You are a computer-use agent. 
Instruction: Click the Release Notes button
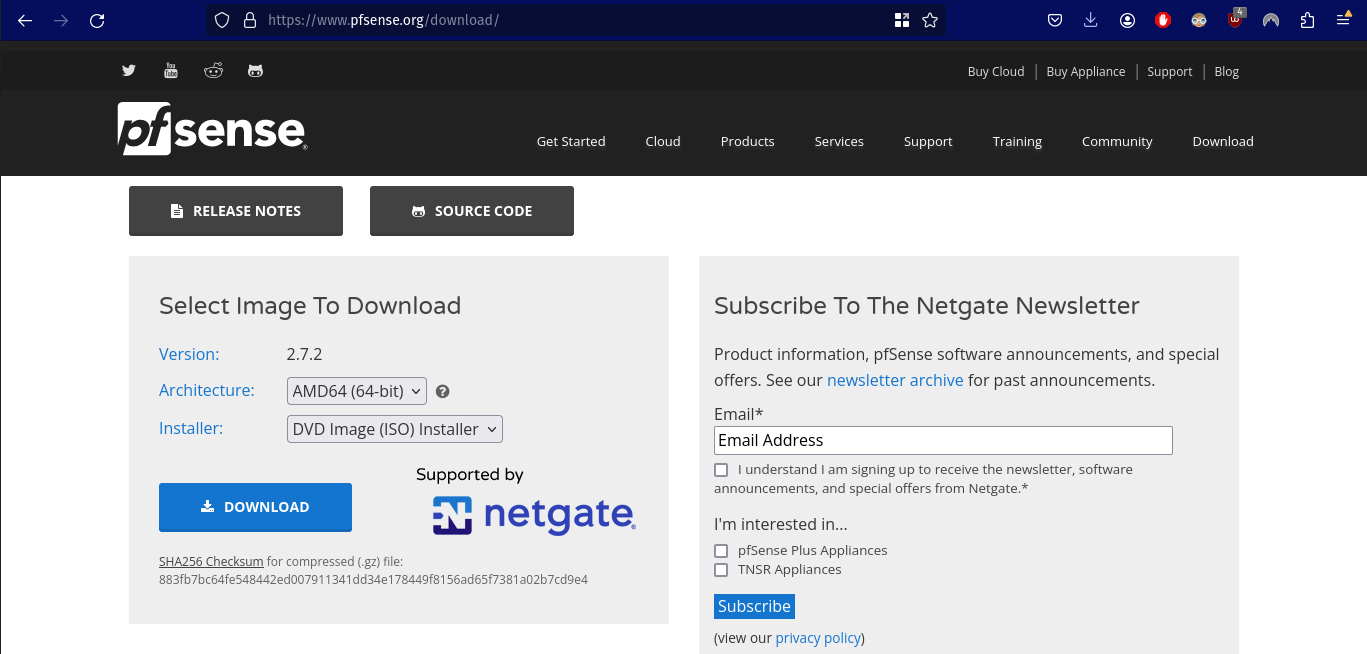point(236,211)
